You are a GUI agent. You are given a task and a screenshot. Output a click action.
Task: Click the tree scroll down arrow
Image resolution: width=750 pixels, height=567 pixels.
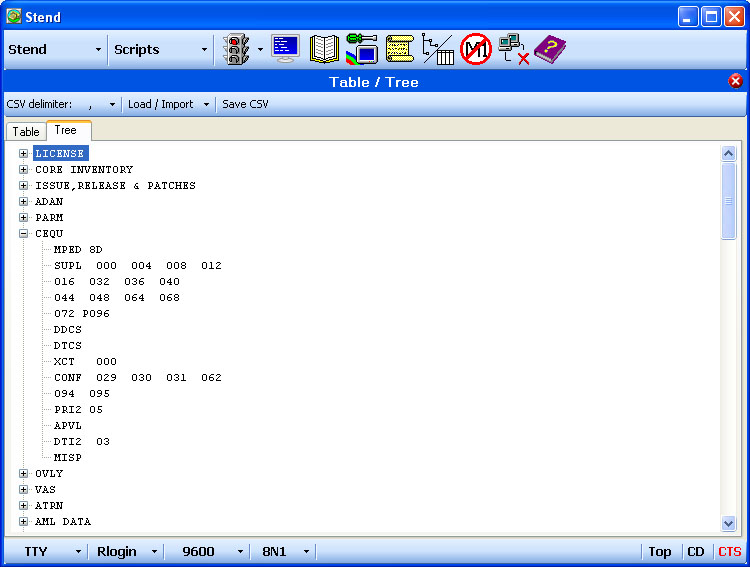click(x=728, y=523)
